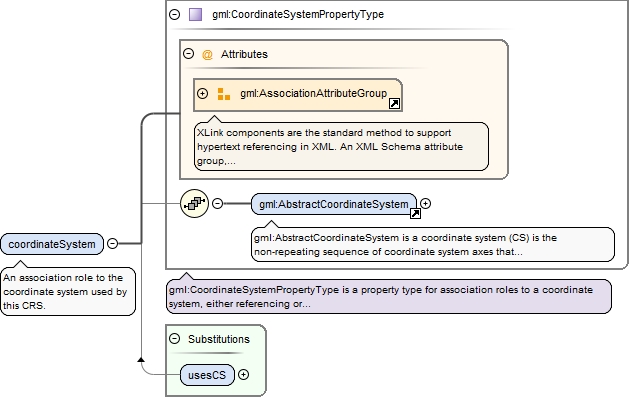Screen dimensions: 630x398
Task: Collapse the gml:CoordinateSystemPropertyType box
Action: [x=174, y=14]
